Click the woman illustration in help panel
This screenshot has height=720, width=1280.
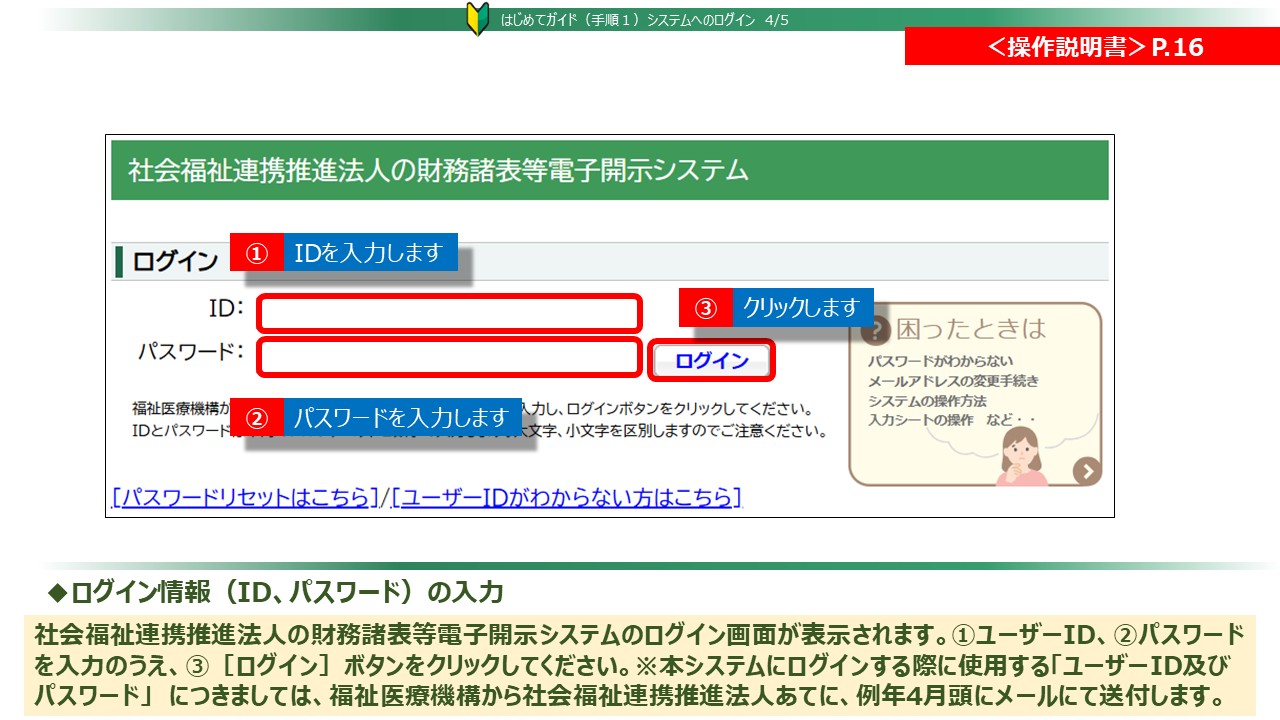tap(1020, 455)
